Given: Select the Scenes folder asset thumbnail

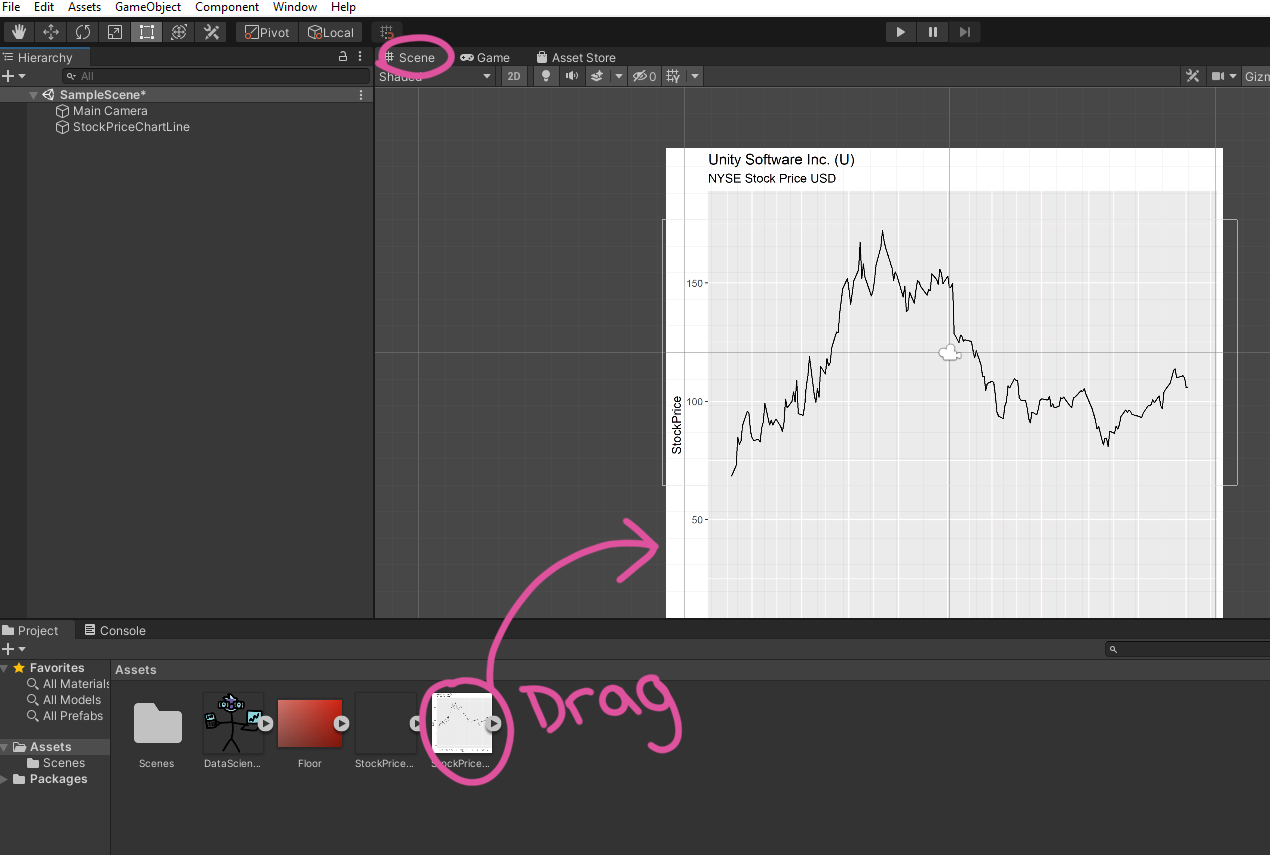Looking at the screenshot, I should (x=157, y=723).
